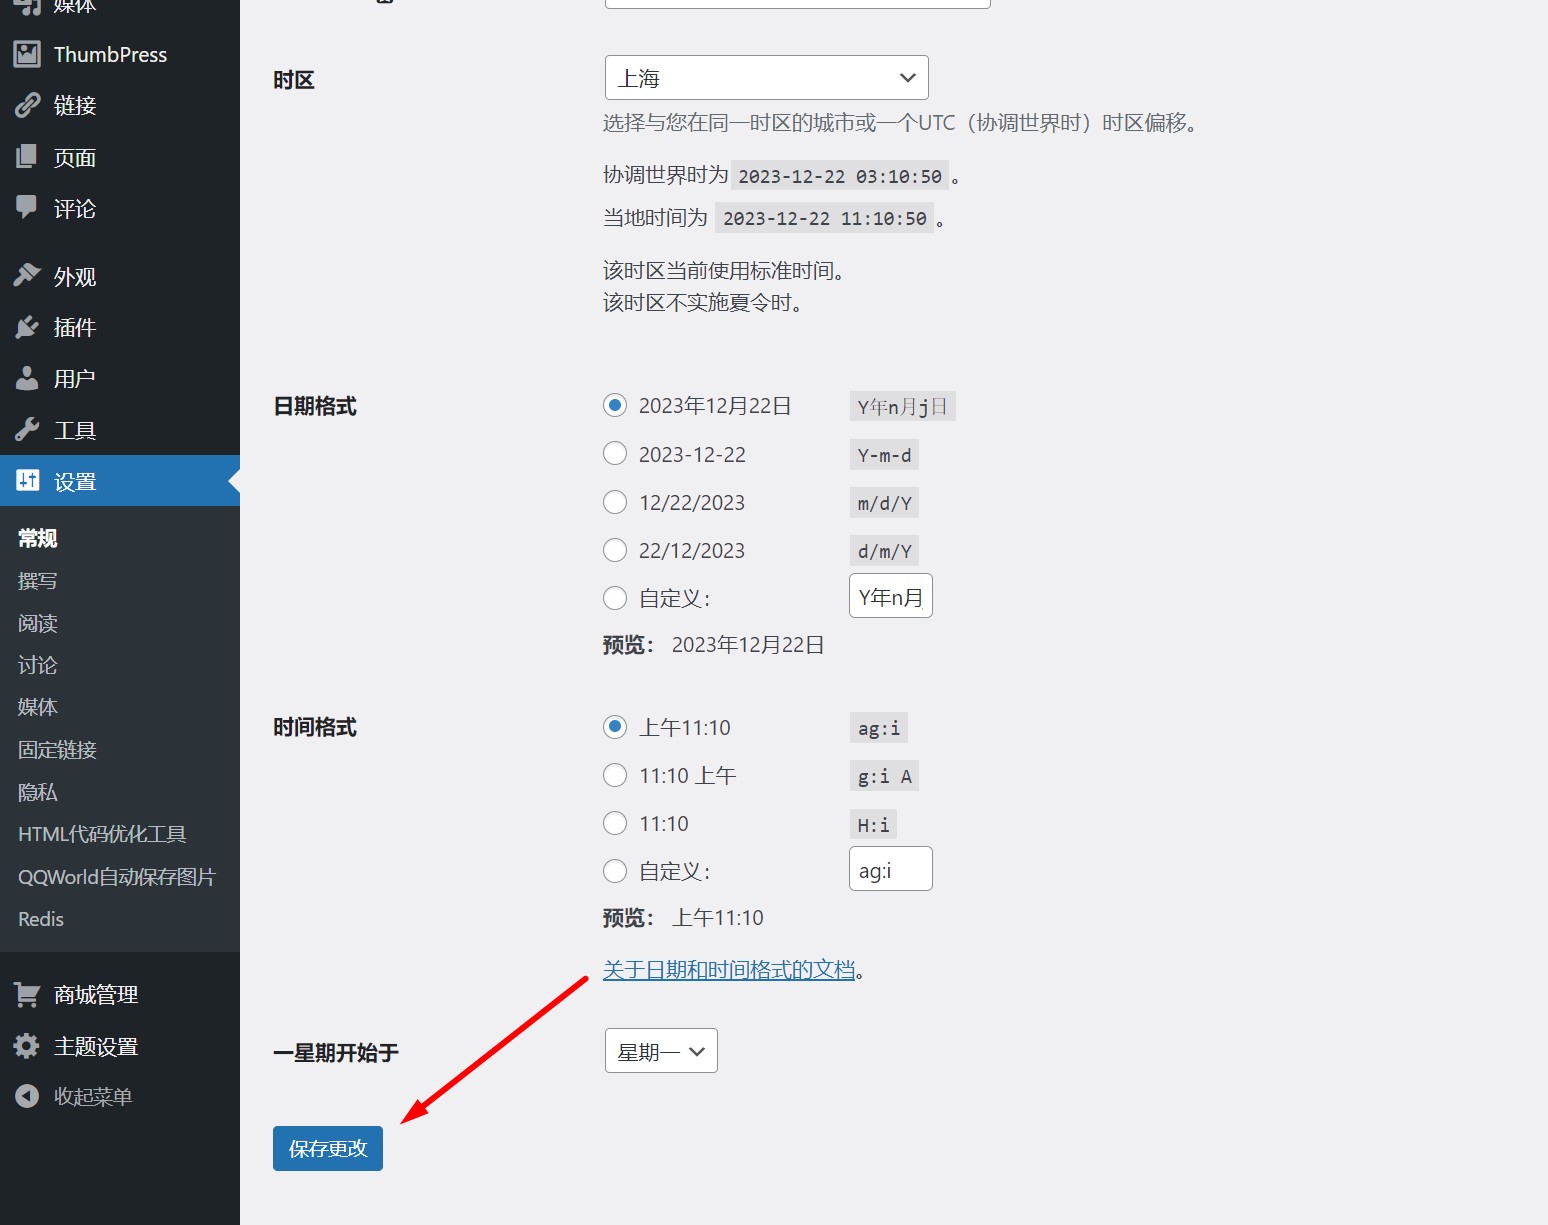The image size is (1548, 1225).
Task: Open the 链接 links menu icon
Action: coord(27,105)
